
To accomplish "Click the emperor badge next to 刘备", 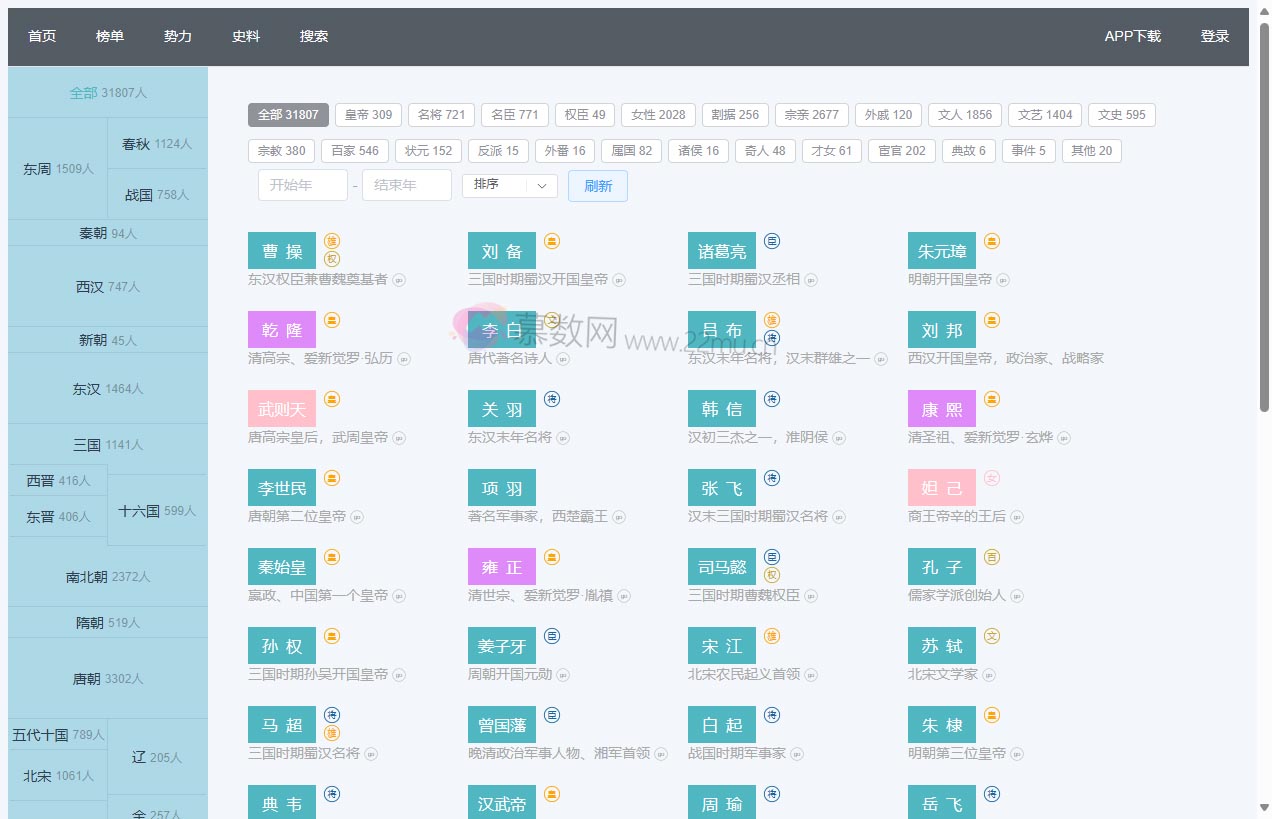I will pos(552,241).
